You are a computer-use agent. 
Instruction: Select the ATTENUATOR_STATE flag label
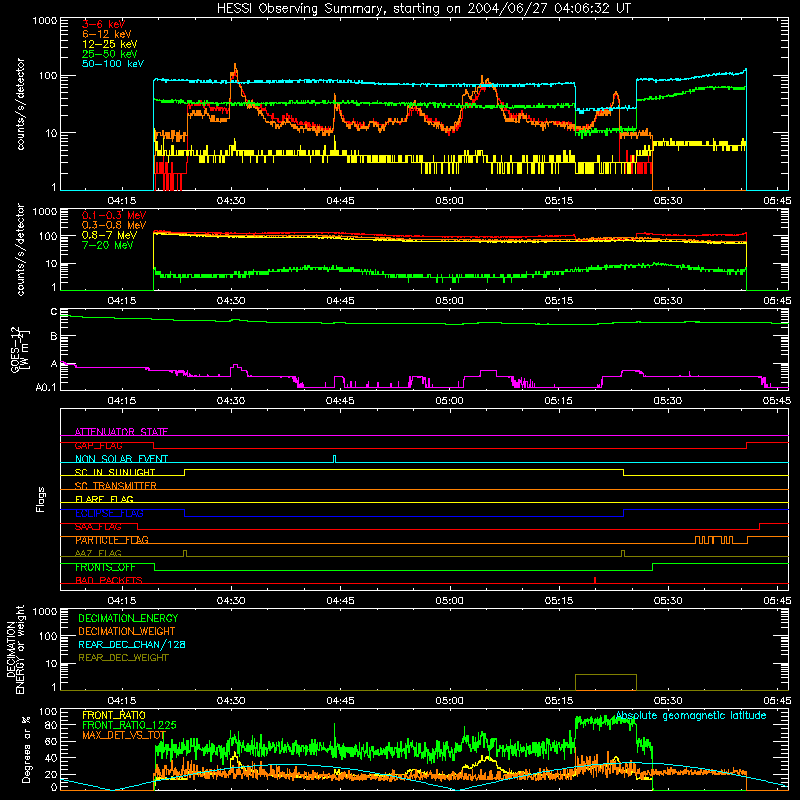pyautogui.click(x=121, y=432)
